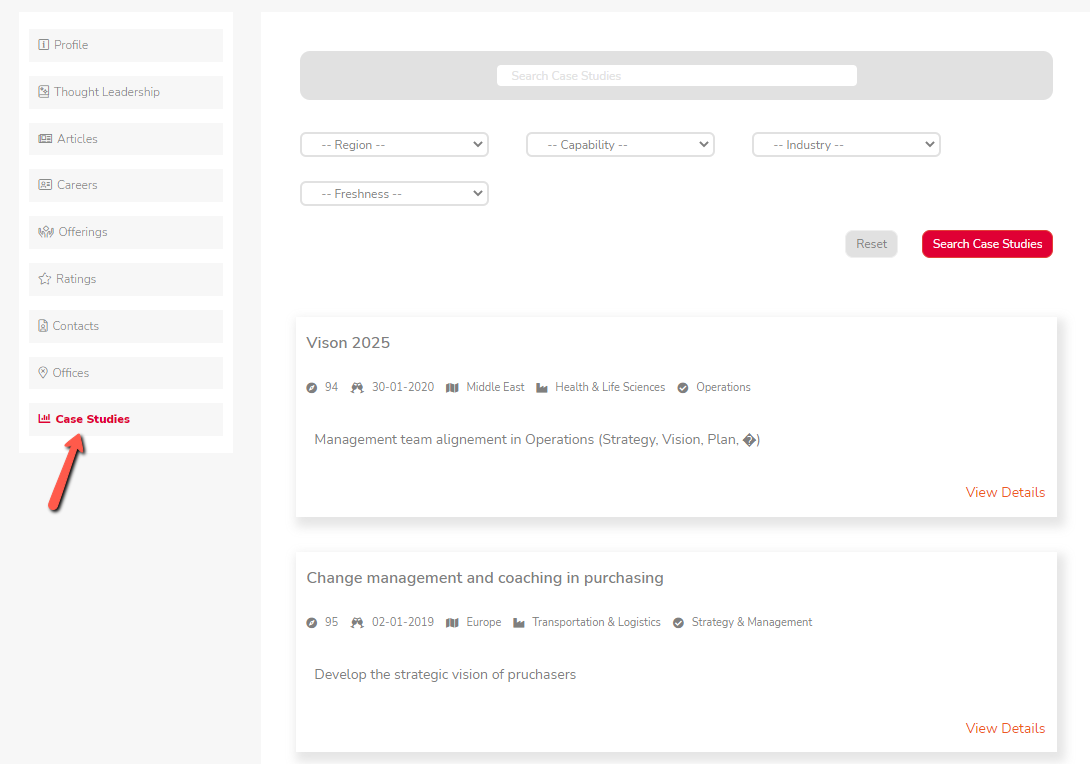Click Management team alignement description text
The image size is (1090, 764).
coord(537,439)
